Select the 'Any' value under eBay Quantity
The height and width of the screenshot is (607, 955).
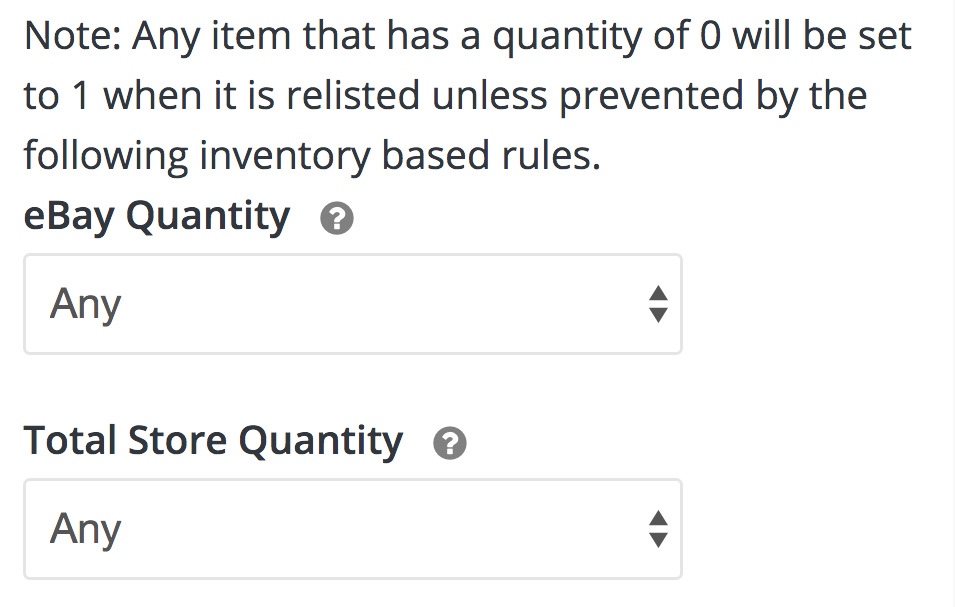(85, 304)
